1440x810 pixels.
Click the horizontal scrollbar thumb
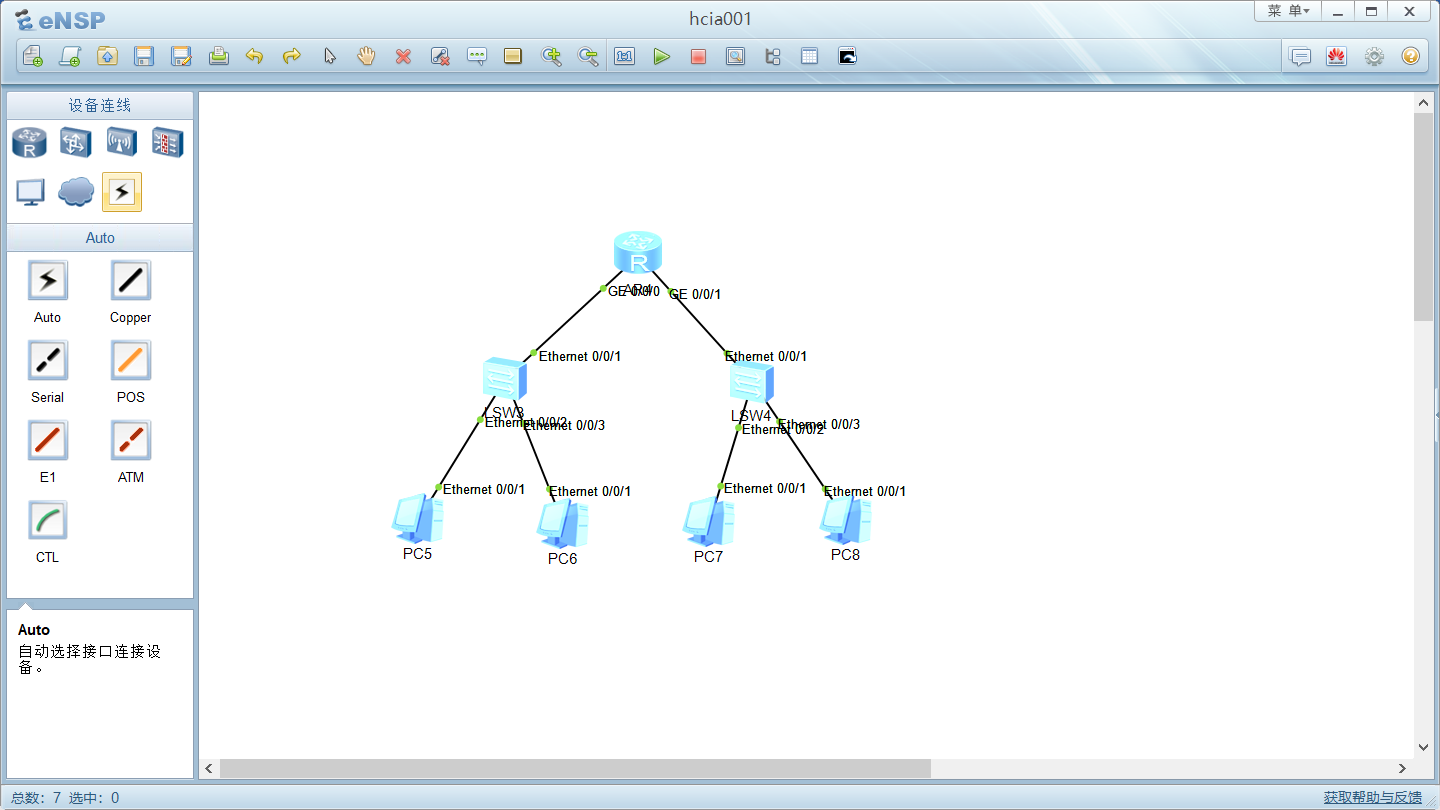tap(575, 768)
